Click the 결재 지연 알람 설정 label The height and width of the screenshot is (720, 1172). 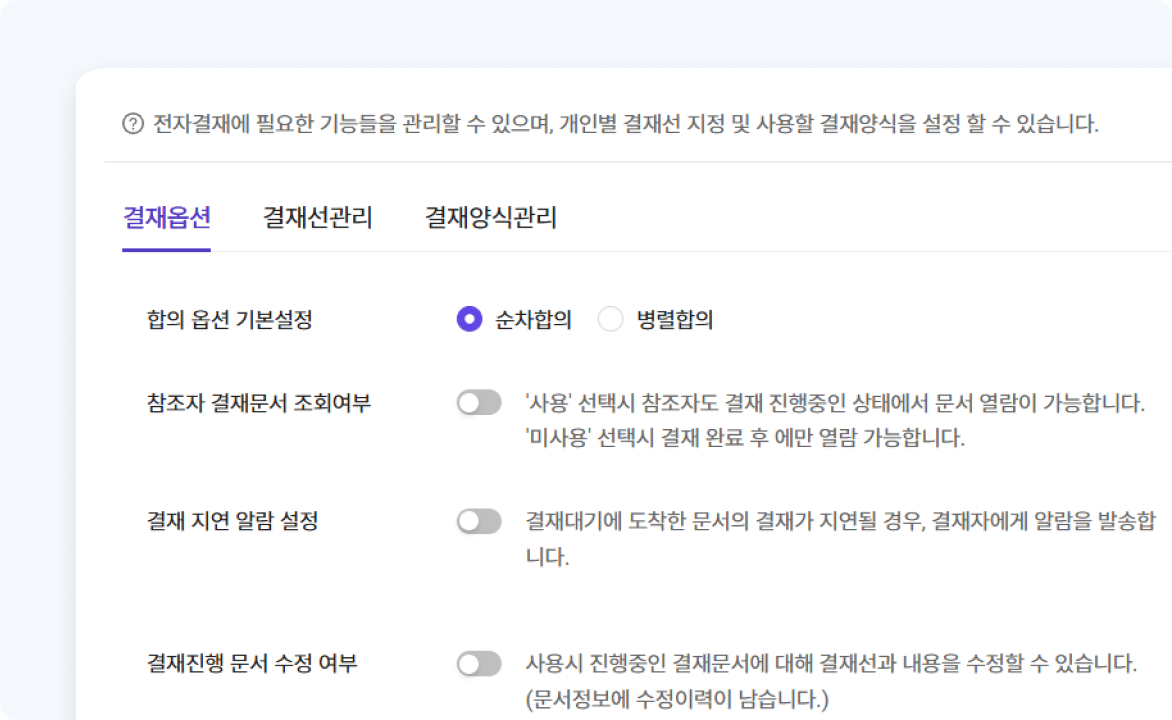point(232,521)
